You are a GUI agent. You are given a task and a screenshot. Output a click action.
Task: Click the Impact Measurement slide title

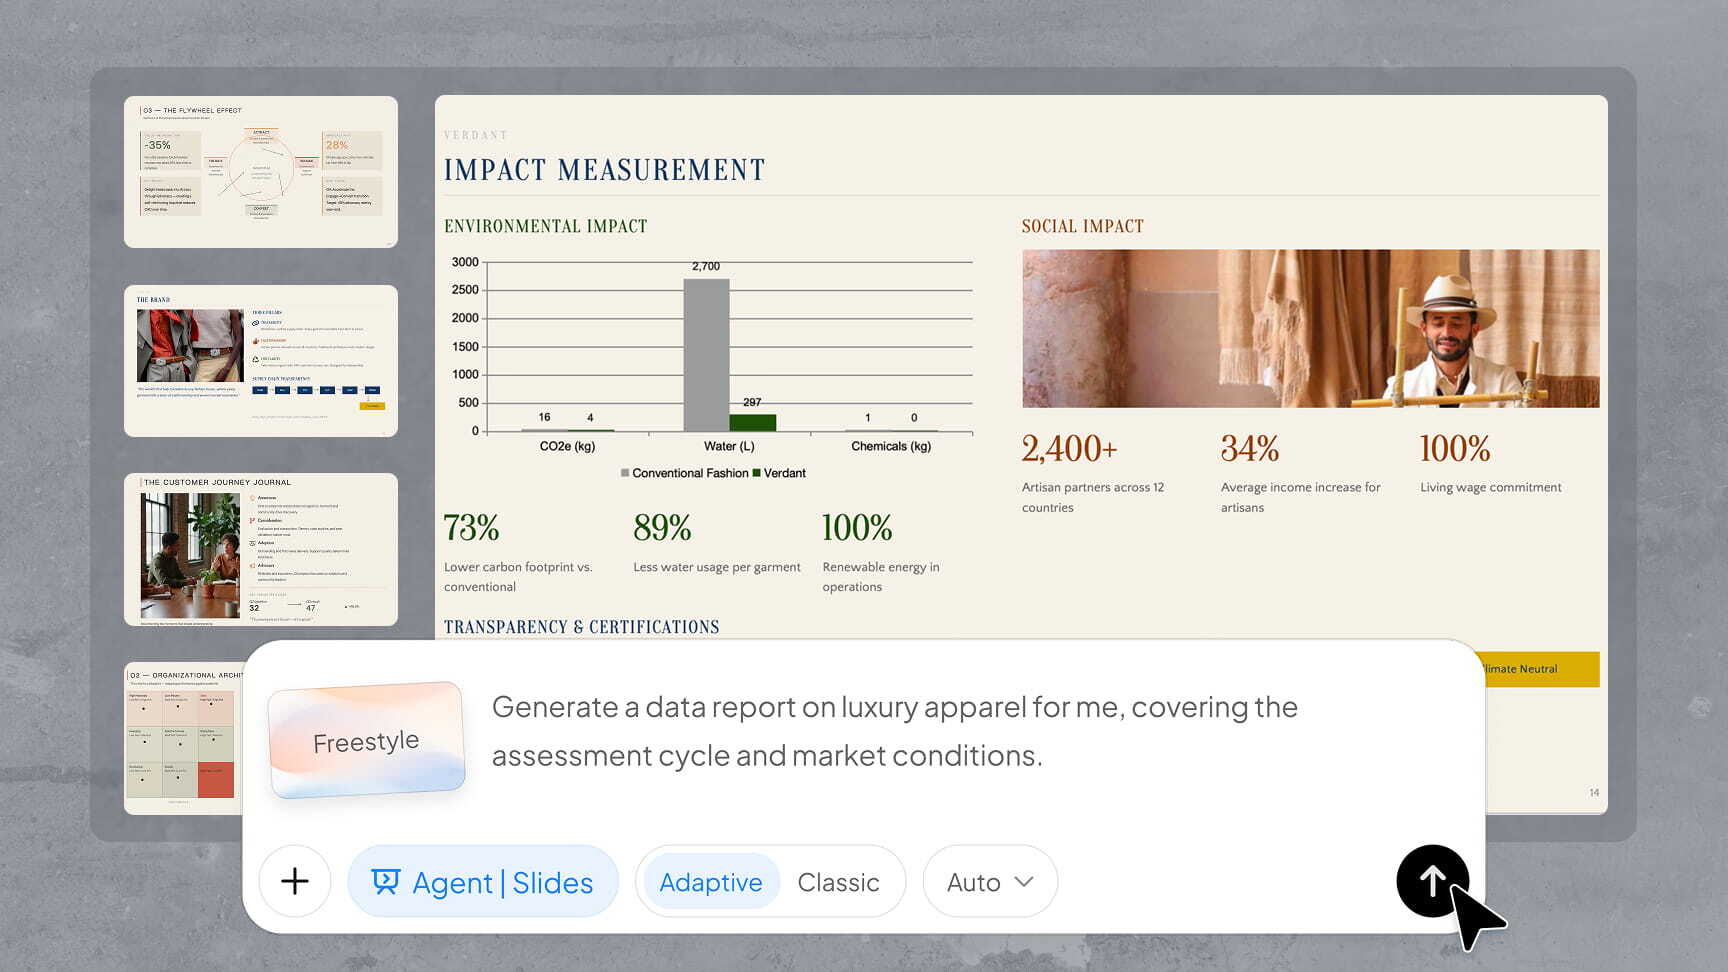[604, 170]
